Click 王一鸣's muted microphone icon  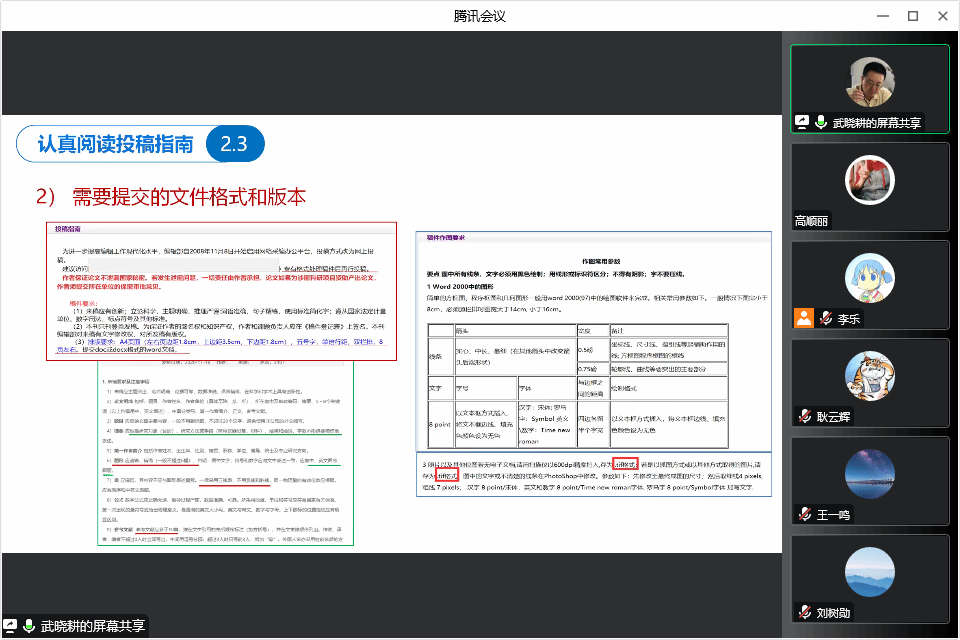(x=804, y=513)
